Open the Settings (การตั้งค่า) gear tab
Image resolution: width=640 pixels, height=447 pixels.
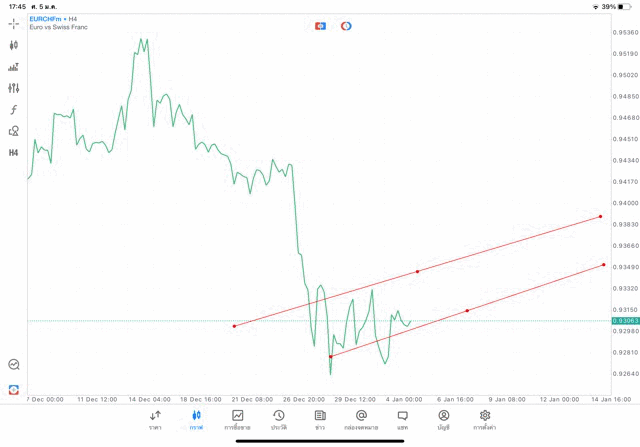[x=485, y=419]
